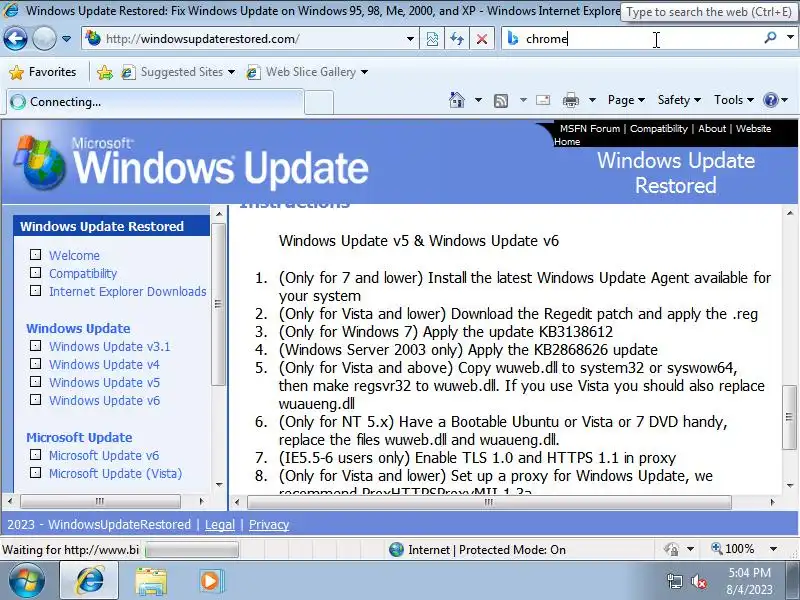Open the Favorites star button
800x600 pixels.
(x=43, y=72)
